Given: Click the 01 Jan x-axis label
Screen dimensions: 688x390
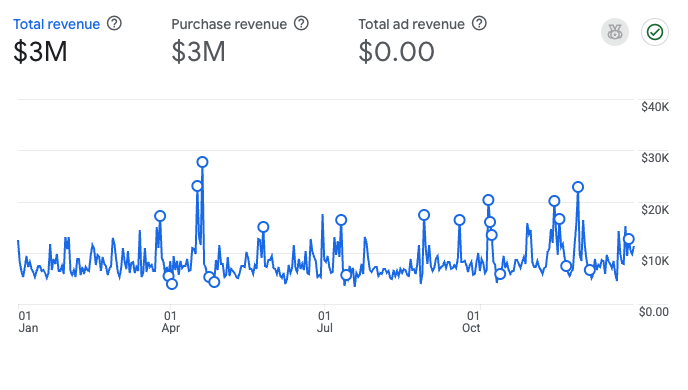Looking at the screenshot, I should click(28, 322).
